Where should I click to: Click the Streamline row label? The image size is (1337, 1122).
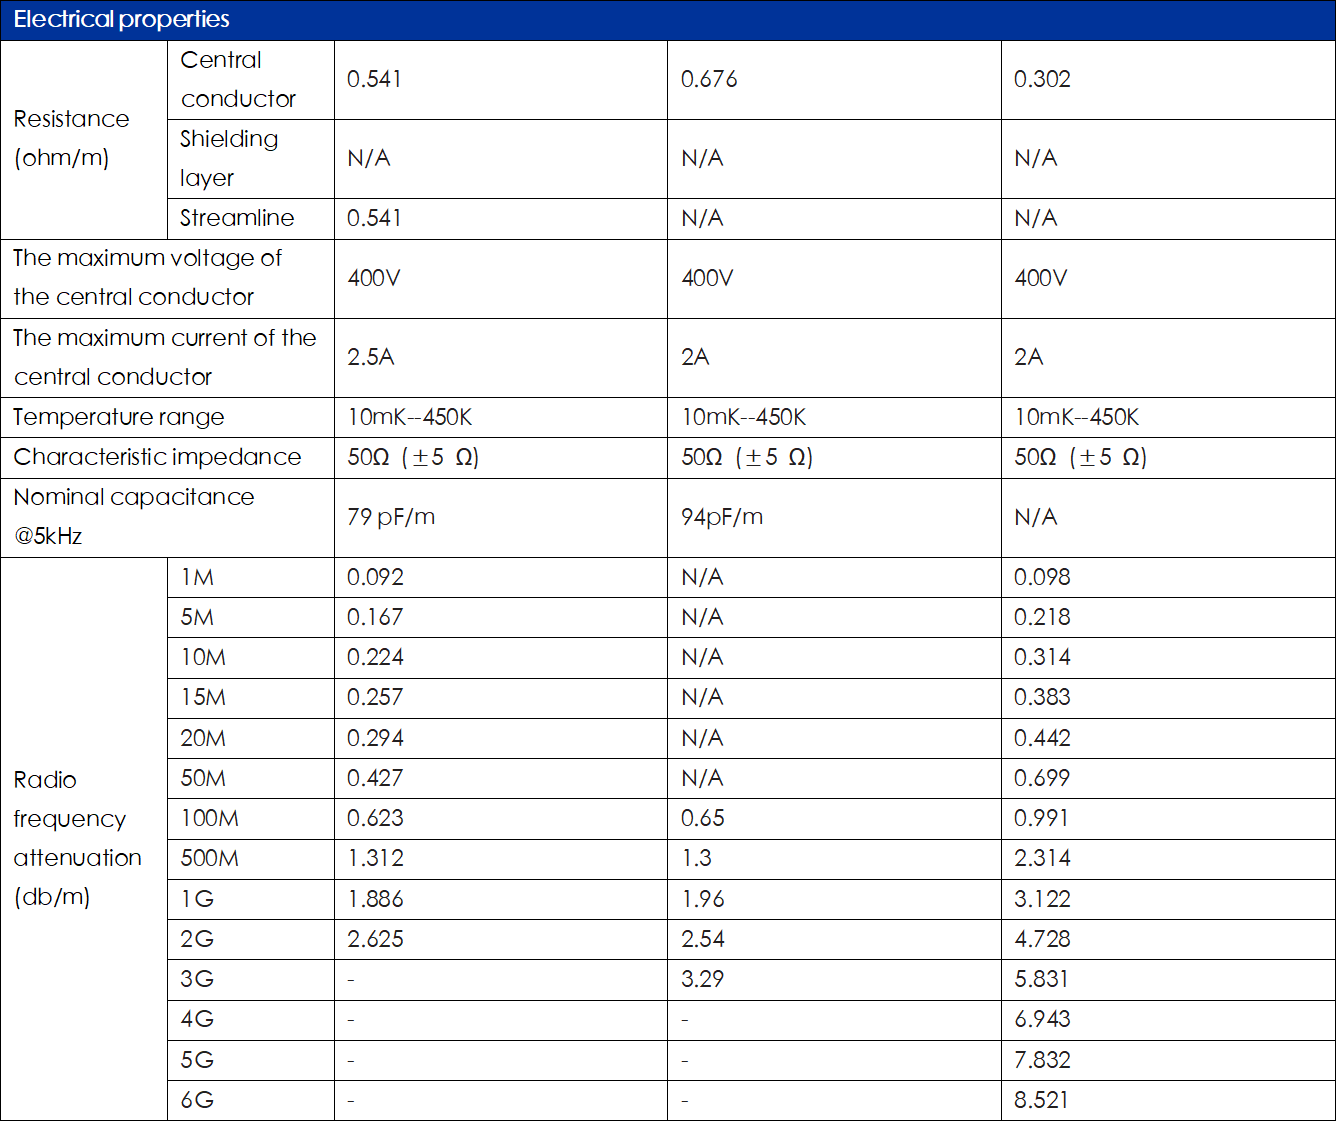coord(237,218)
